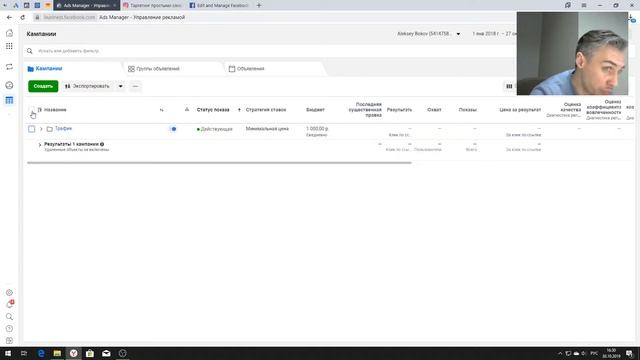Screen dimensions: 640x360
Task: Tick the Трафик campaign checkbox
Action: pos(31,129)
